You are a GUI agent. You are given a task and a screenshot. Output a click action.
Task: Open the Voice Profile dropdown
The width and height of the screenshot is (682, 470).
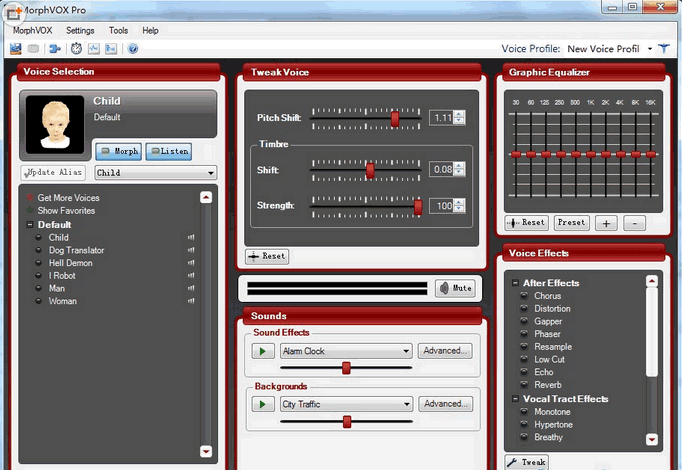650,49
